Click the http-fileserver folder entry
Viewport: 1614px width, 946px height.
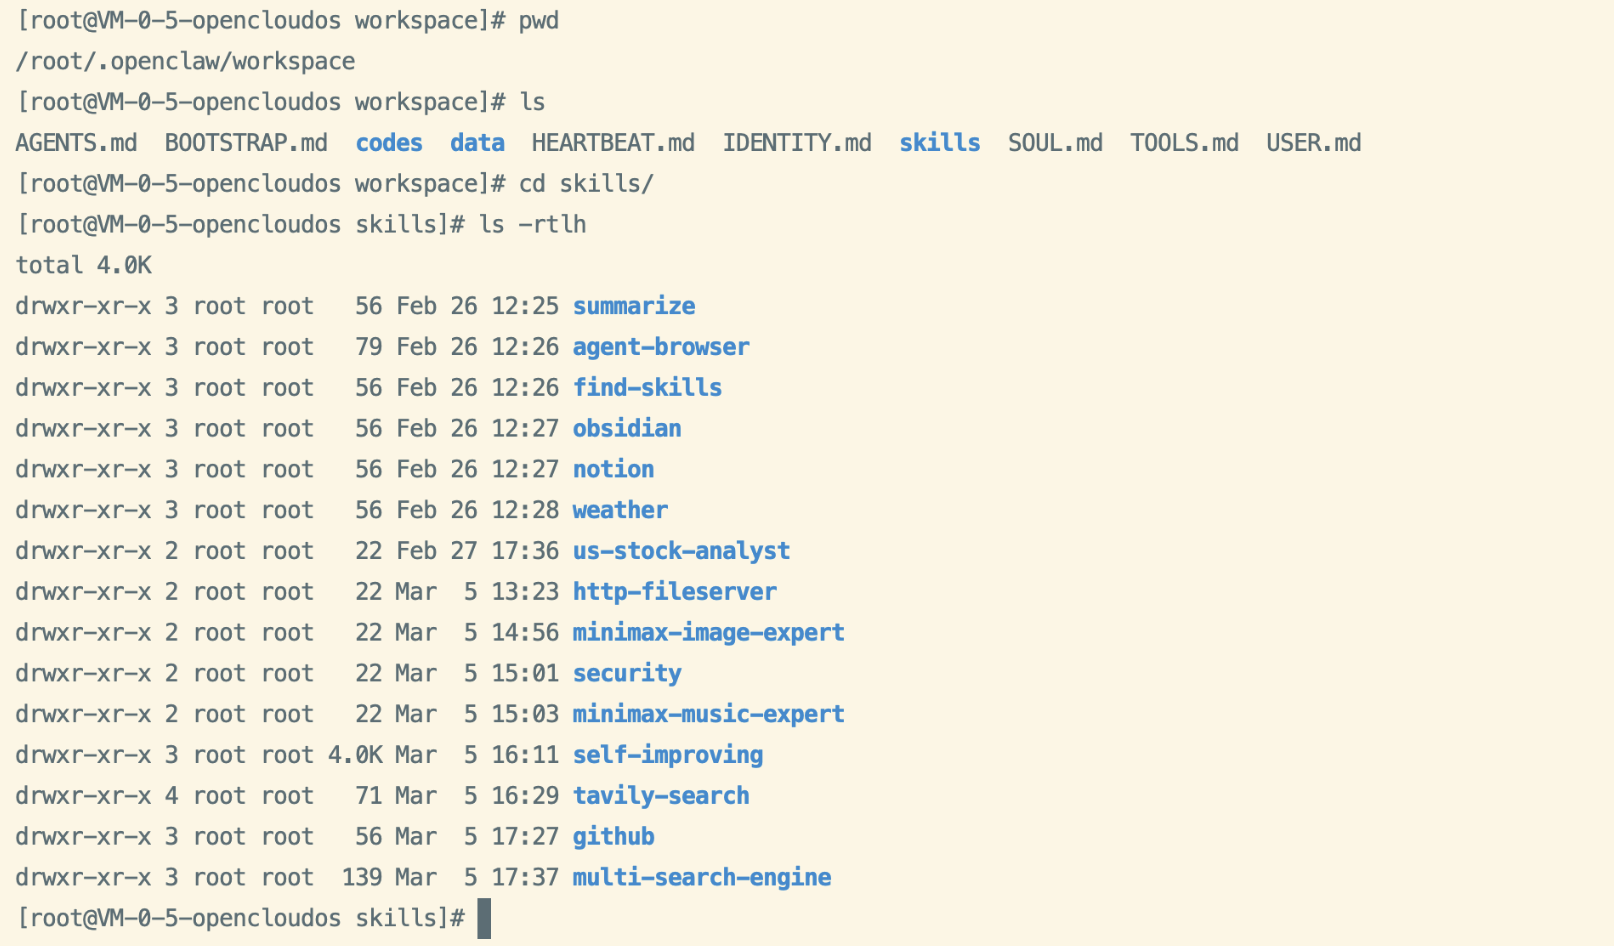click(675, 592)
